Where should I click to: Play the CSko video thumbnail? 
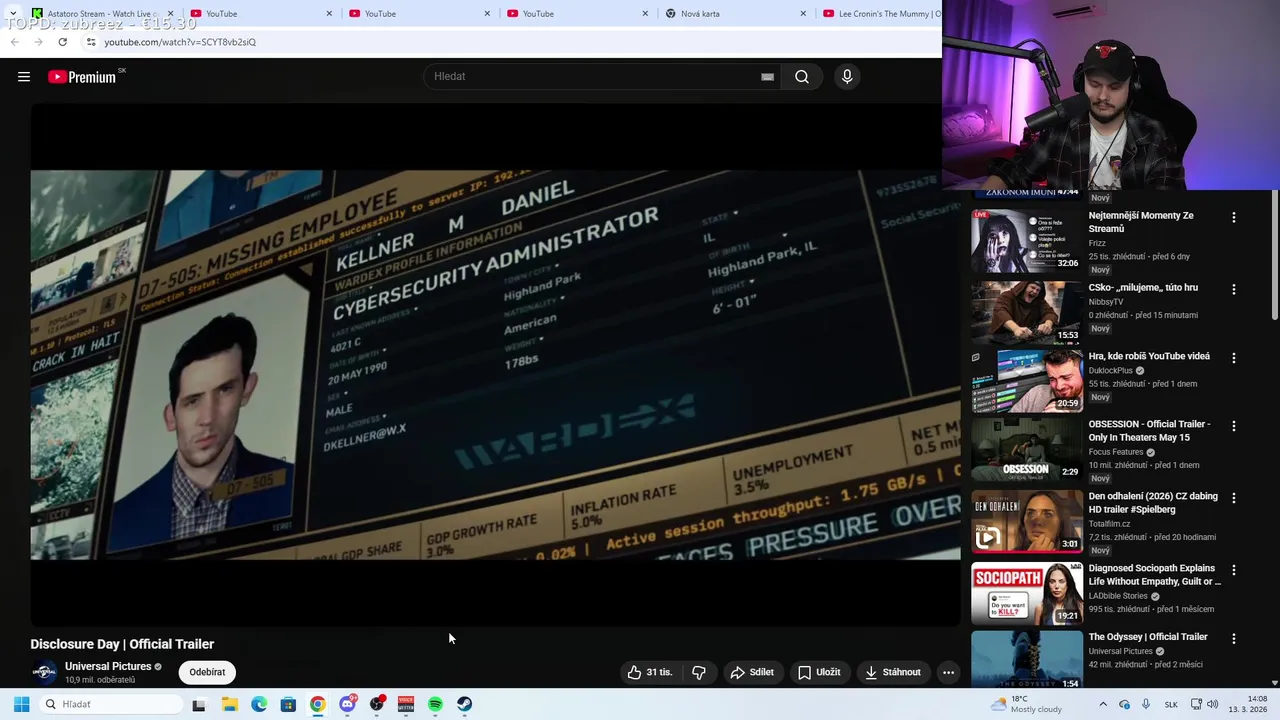pos(1027,312)
